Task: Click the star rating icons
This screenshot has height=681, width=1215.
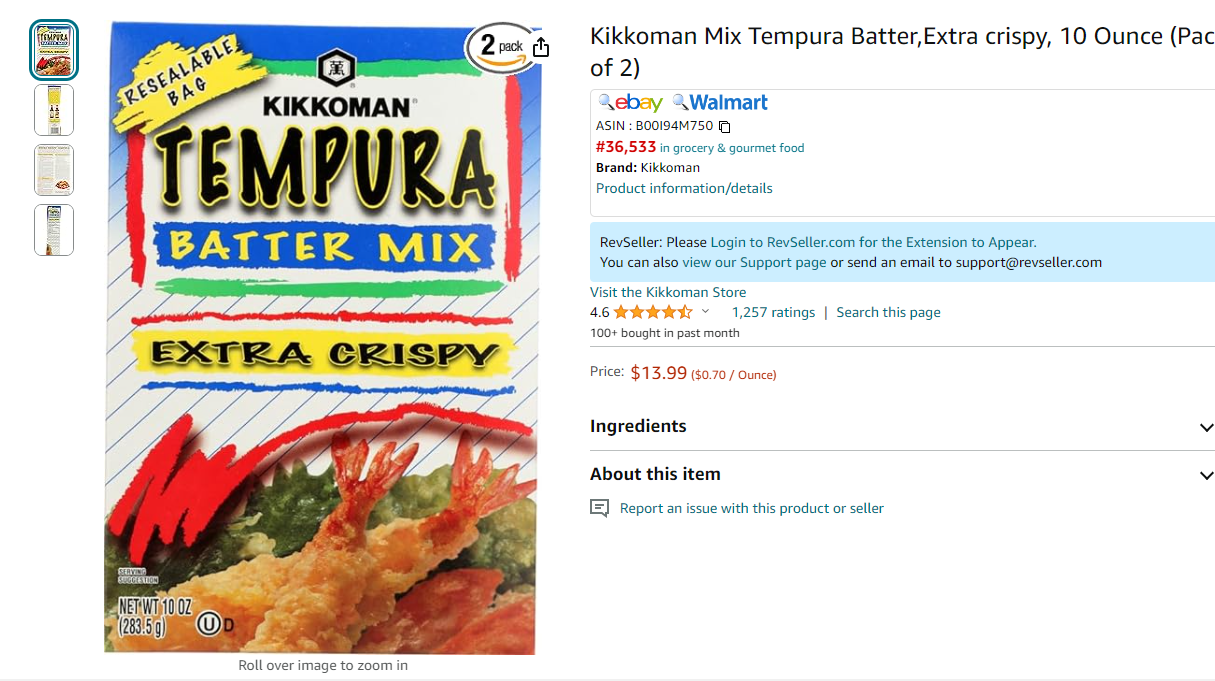Action: tap(652, 312)
